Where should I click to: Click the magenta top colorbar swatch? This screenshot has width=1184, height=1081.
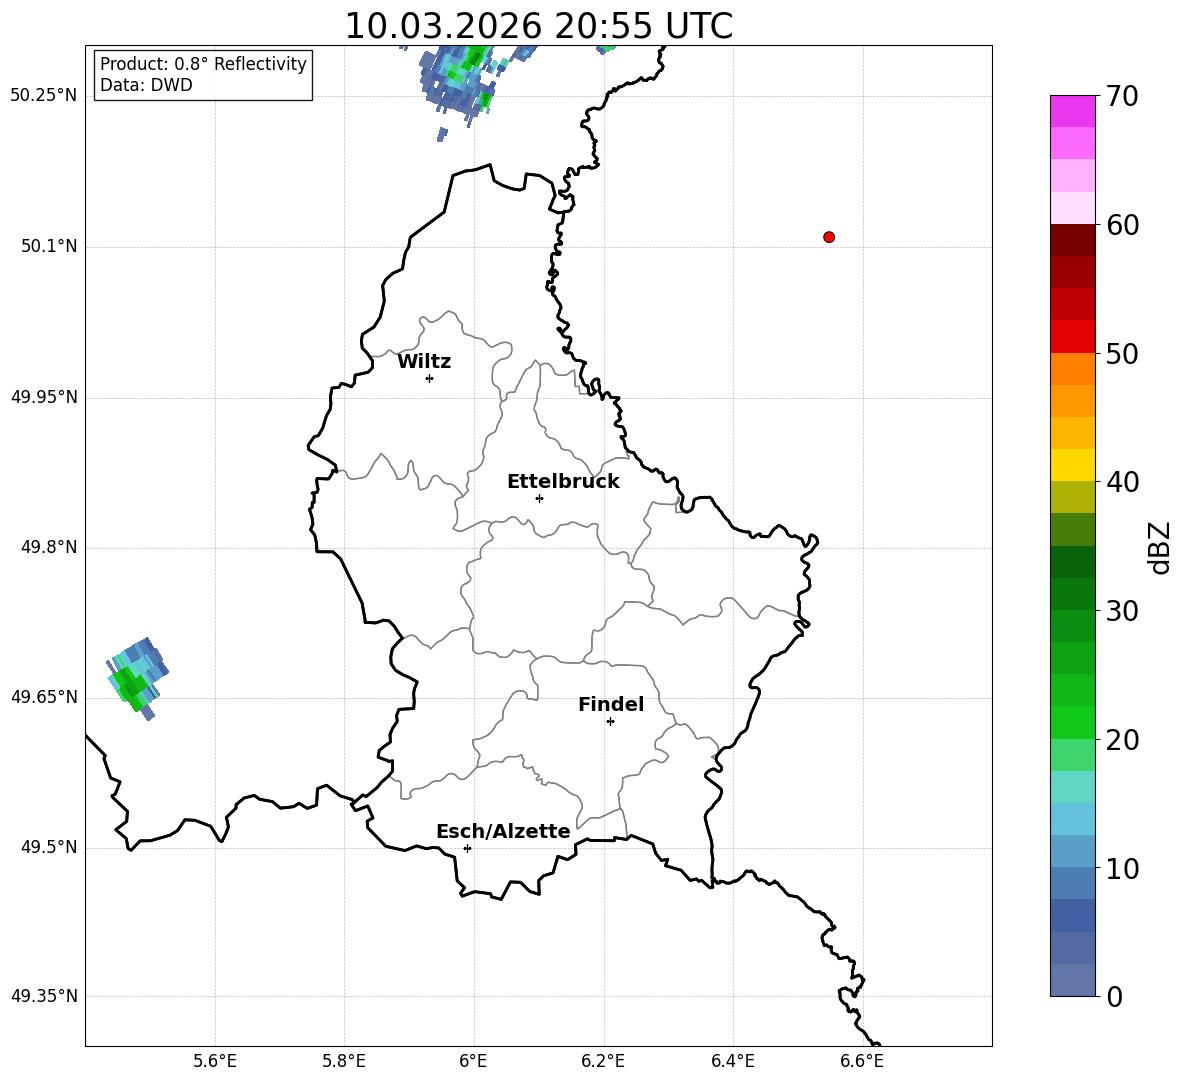point(1072,112)
